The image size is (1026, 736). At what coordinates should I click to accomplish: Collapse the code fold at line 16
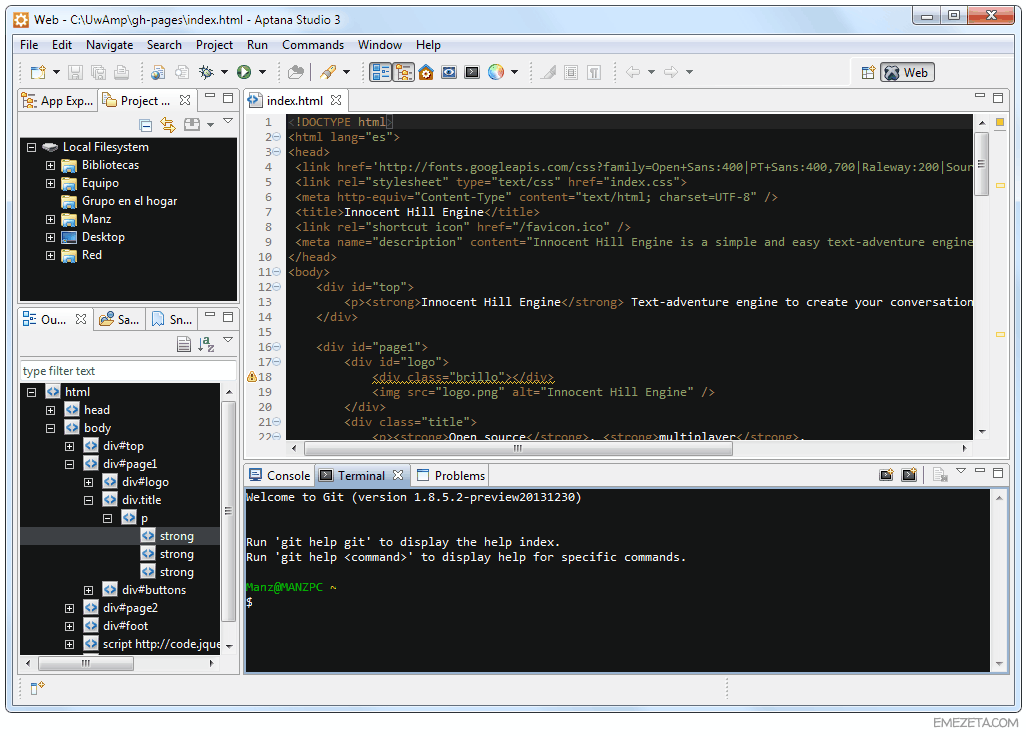coord(277,347)
